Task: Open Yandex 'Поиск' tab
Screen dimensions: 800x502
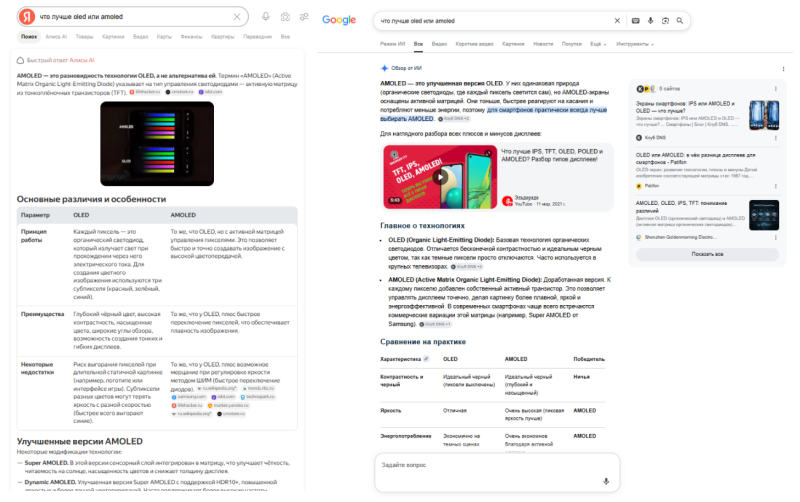Action: coord(29,37)
